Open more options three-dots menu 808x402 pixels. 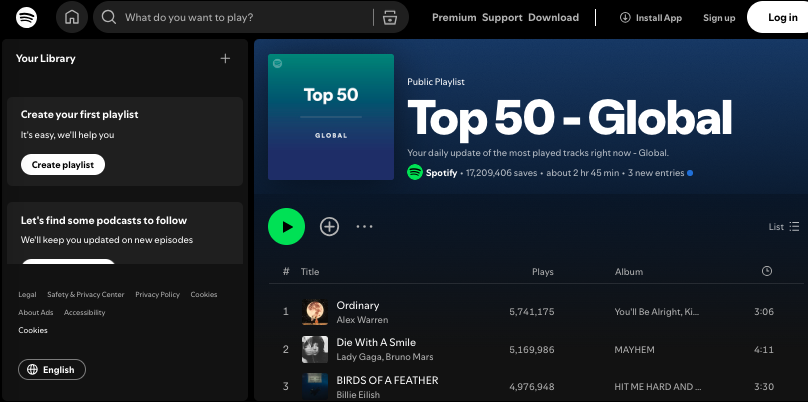(364, 227)
